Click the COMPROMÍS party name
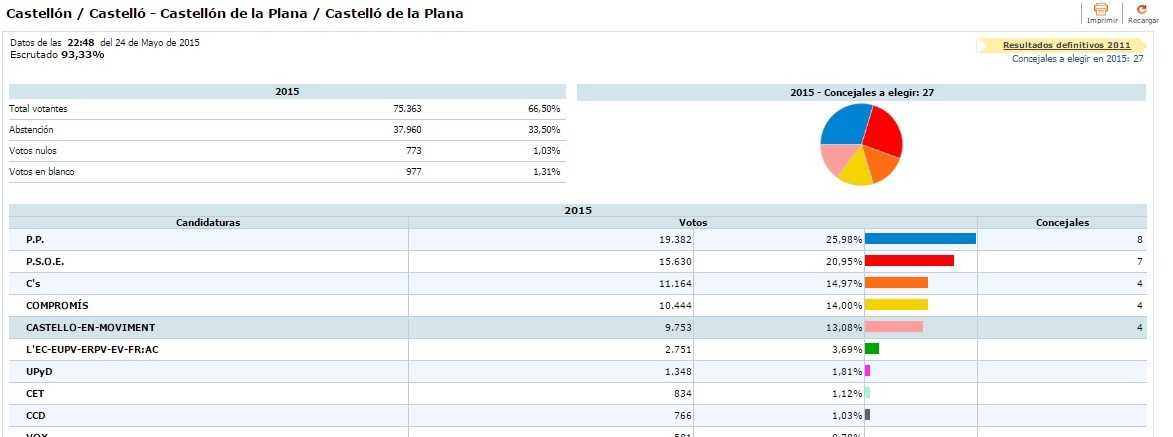Viewport: 1173px width, 437px height. click(x=57, y=305)
